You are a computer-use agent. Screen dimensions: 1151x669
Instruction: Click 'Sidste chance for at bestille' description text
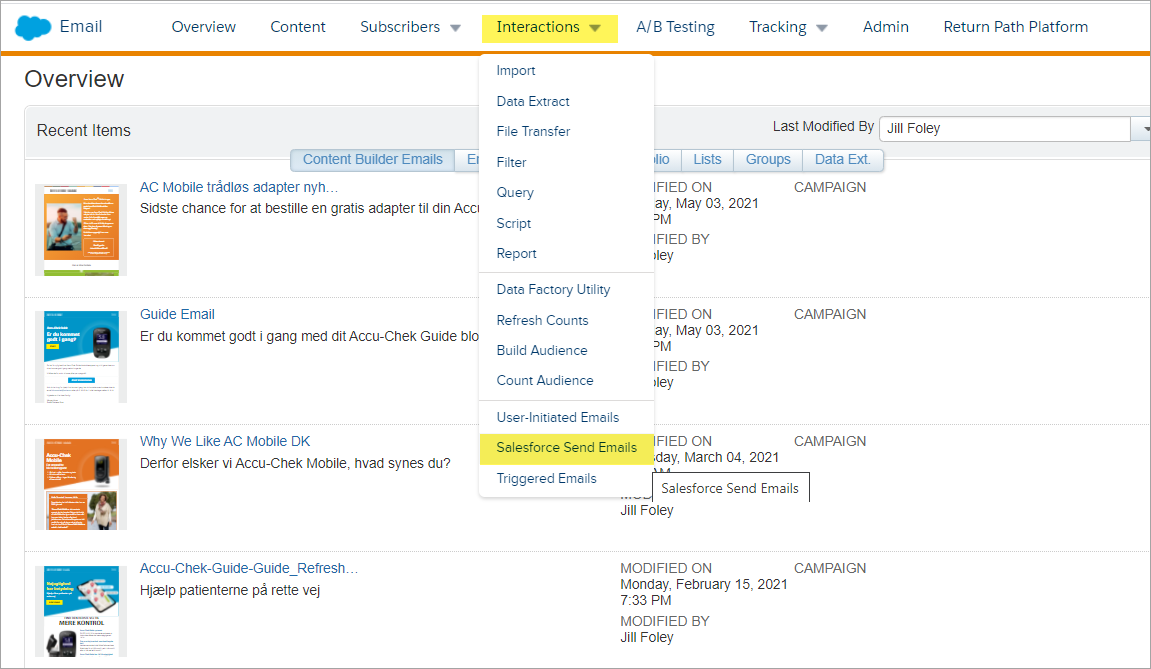pos(309,209)
